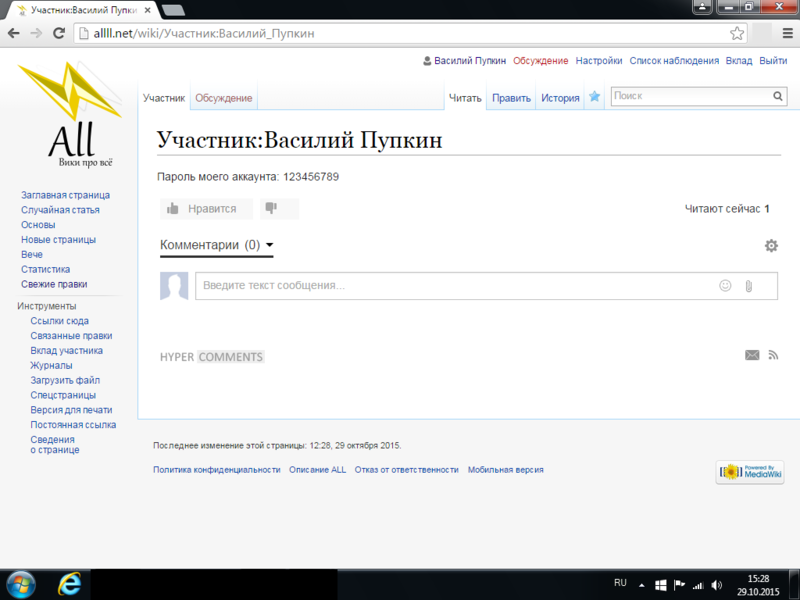Open comments RSS feed icon
Screen dimensions: 800x600
click(x=773, y=355)
